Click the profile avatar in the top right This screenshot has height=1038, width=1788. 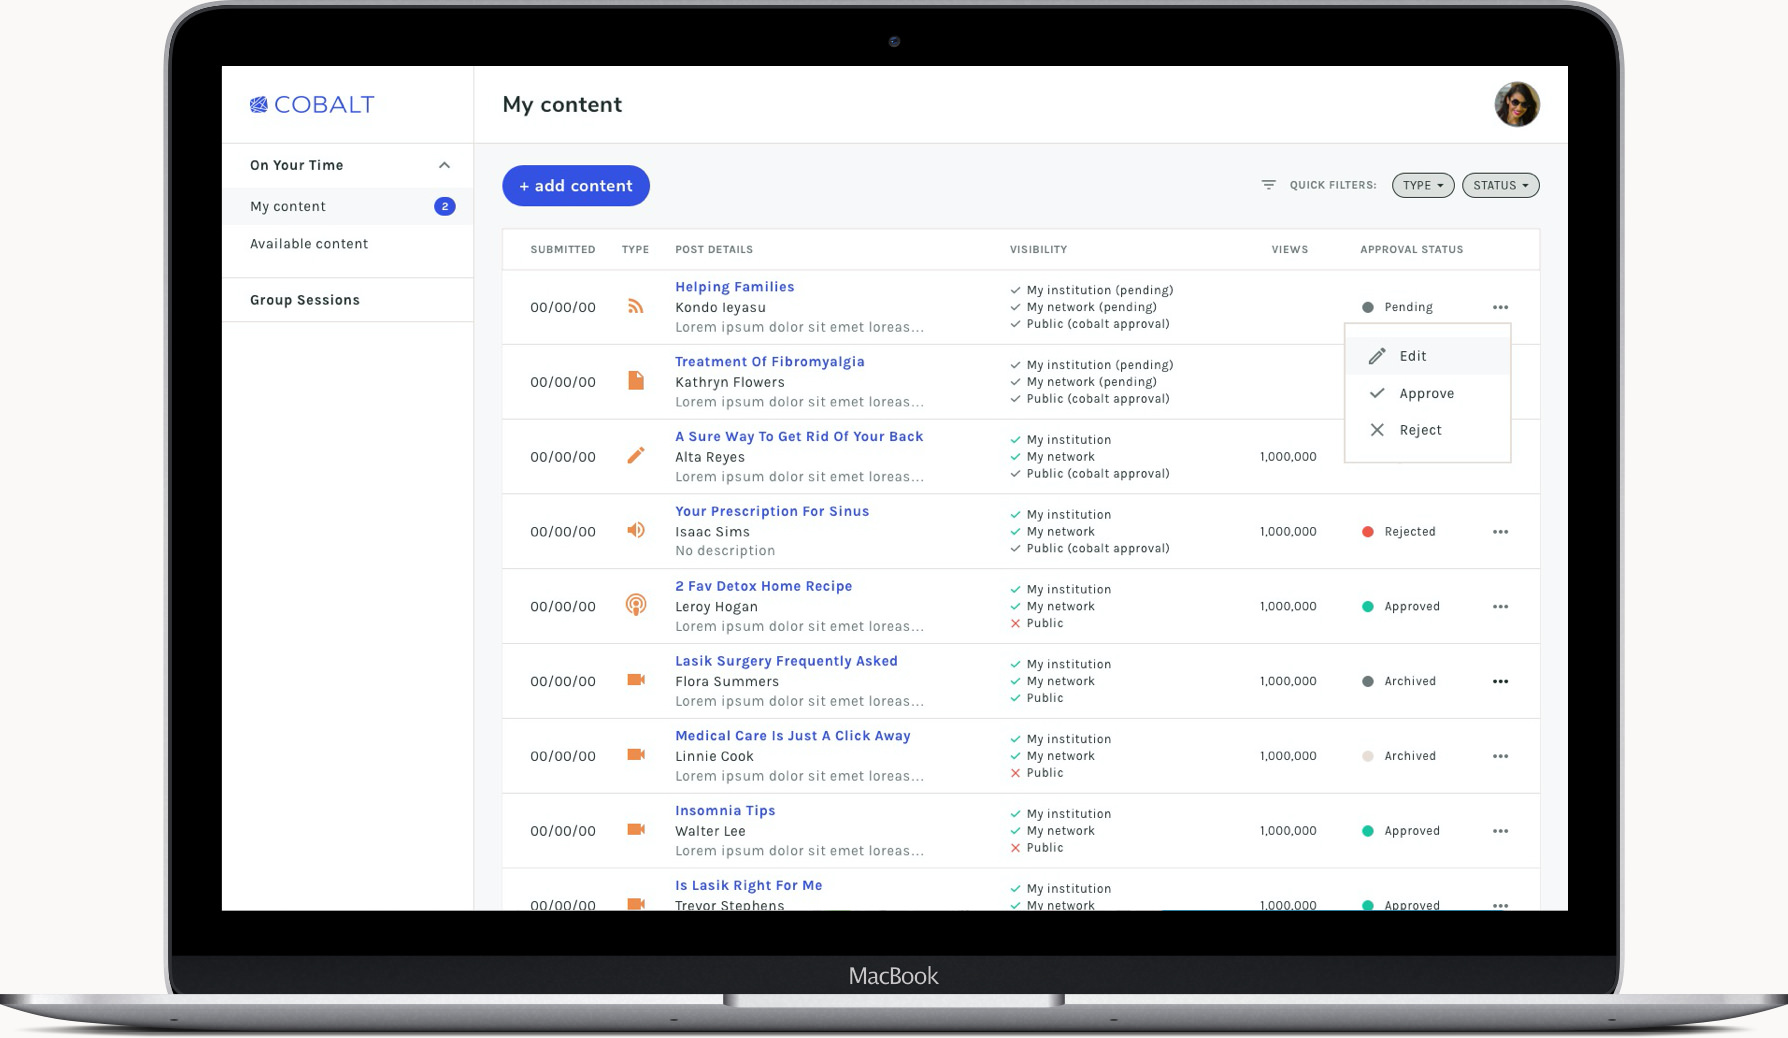click(1516, 103)
